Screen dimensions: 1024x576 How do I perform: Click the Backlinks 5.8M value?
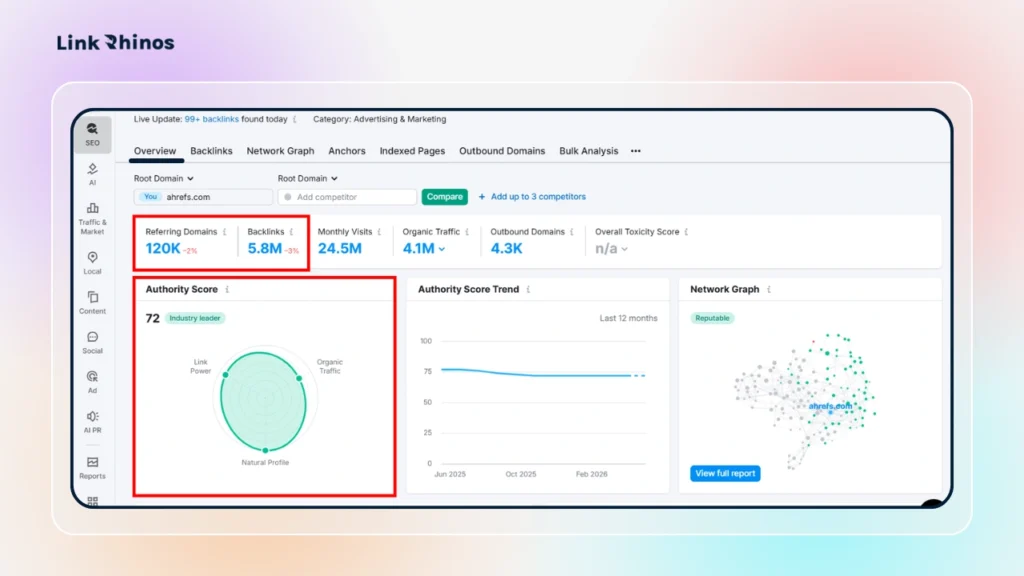tap(264, 249)
